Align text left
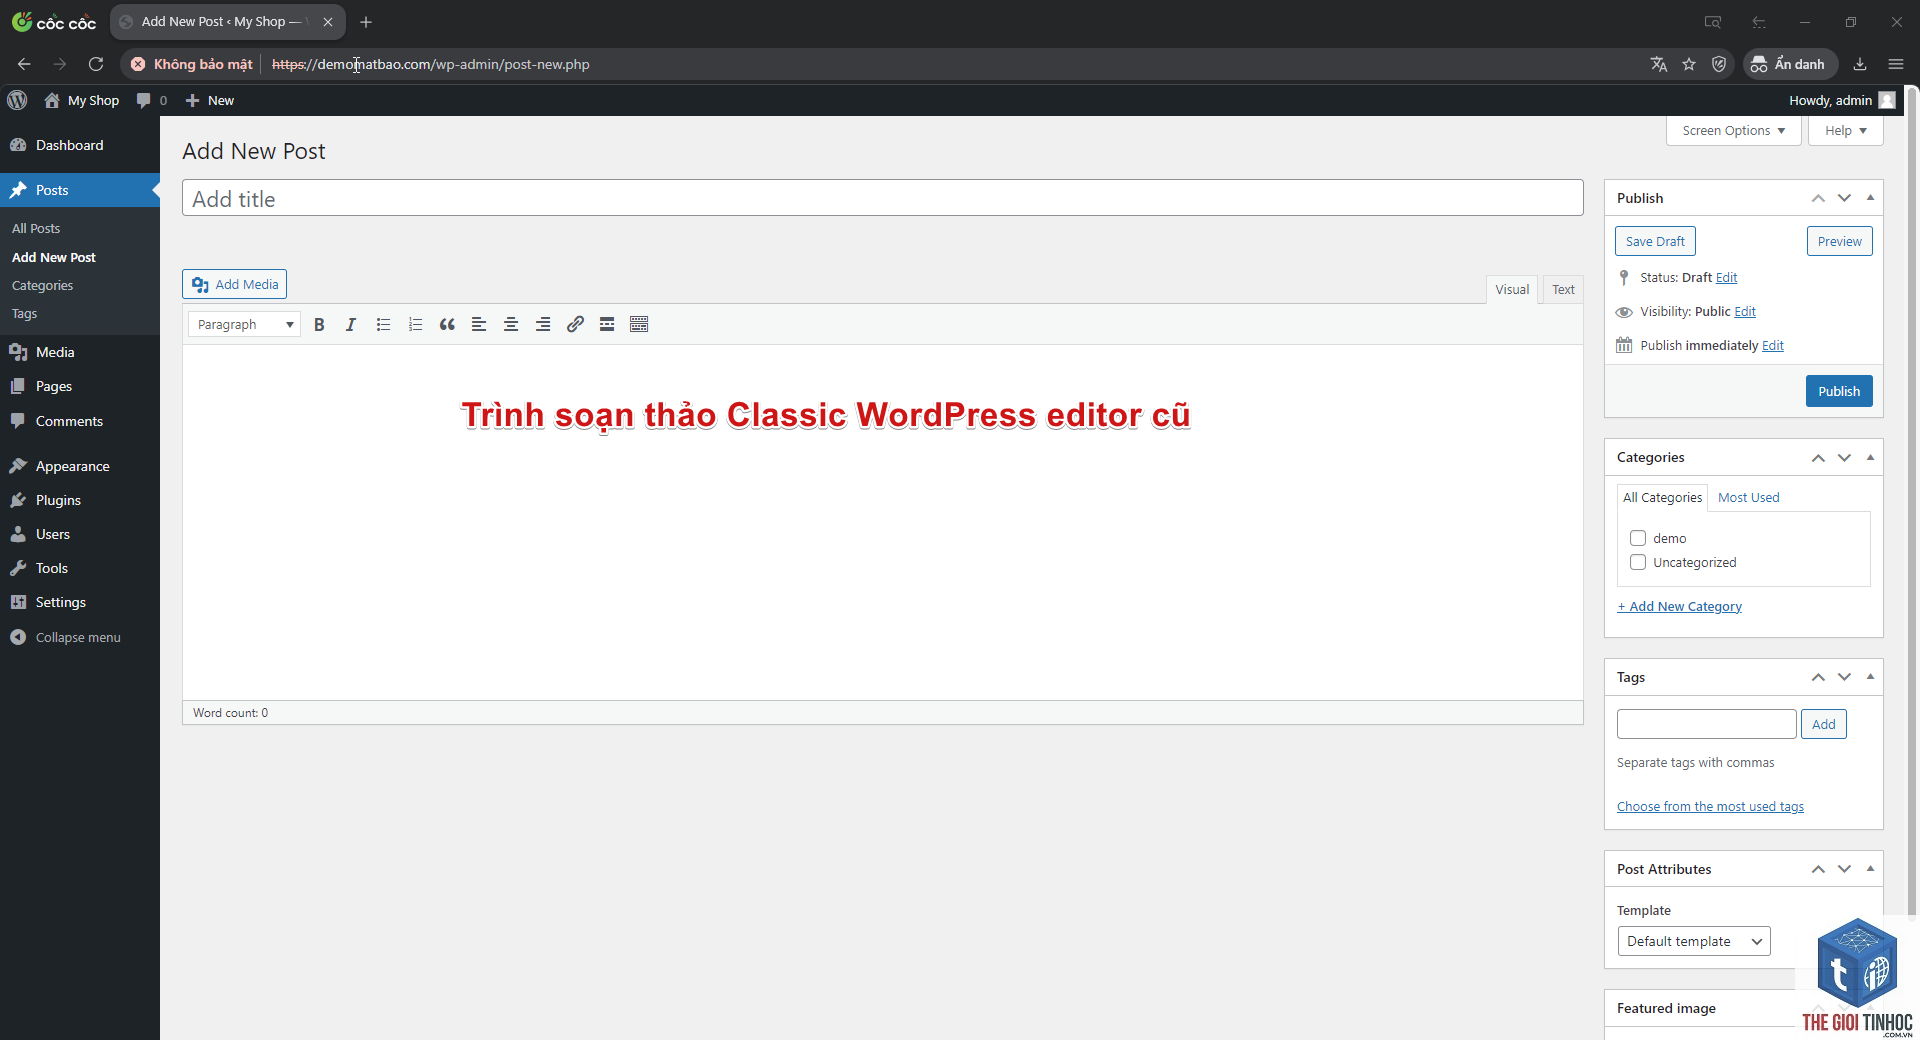 coord(479,324)
